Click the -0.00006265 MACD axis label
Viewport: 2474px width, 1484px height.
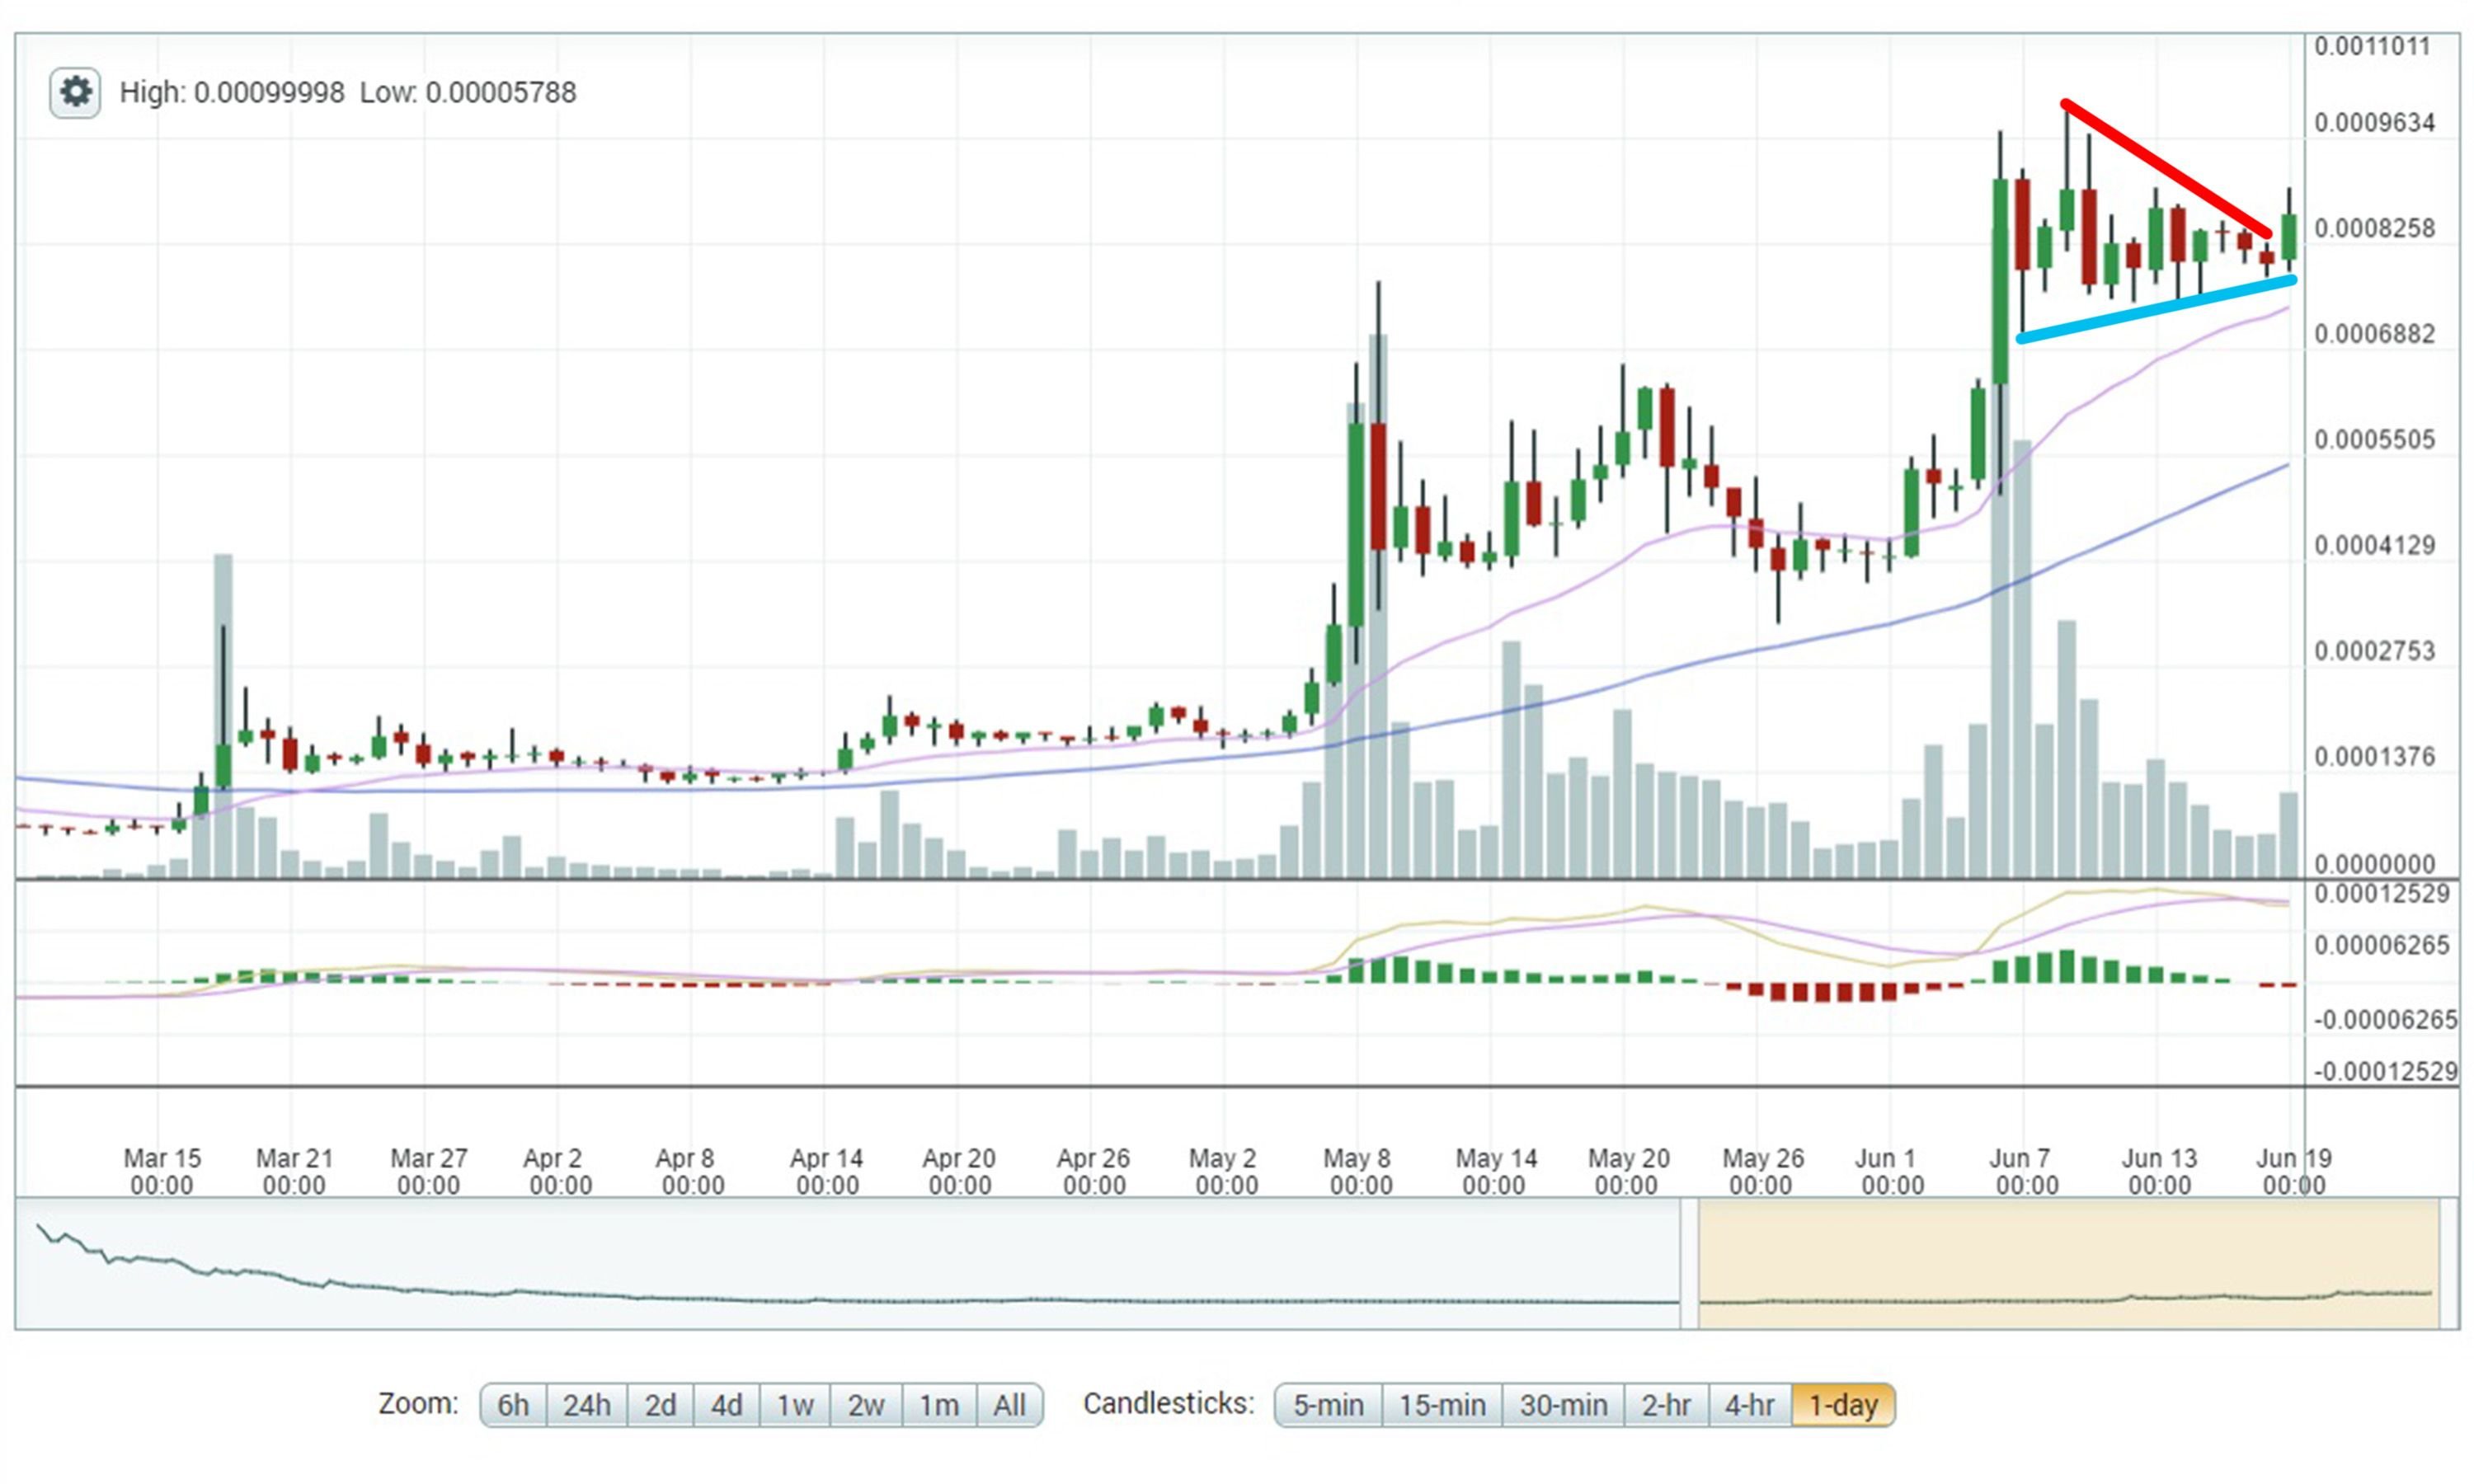2385,1020
